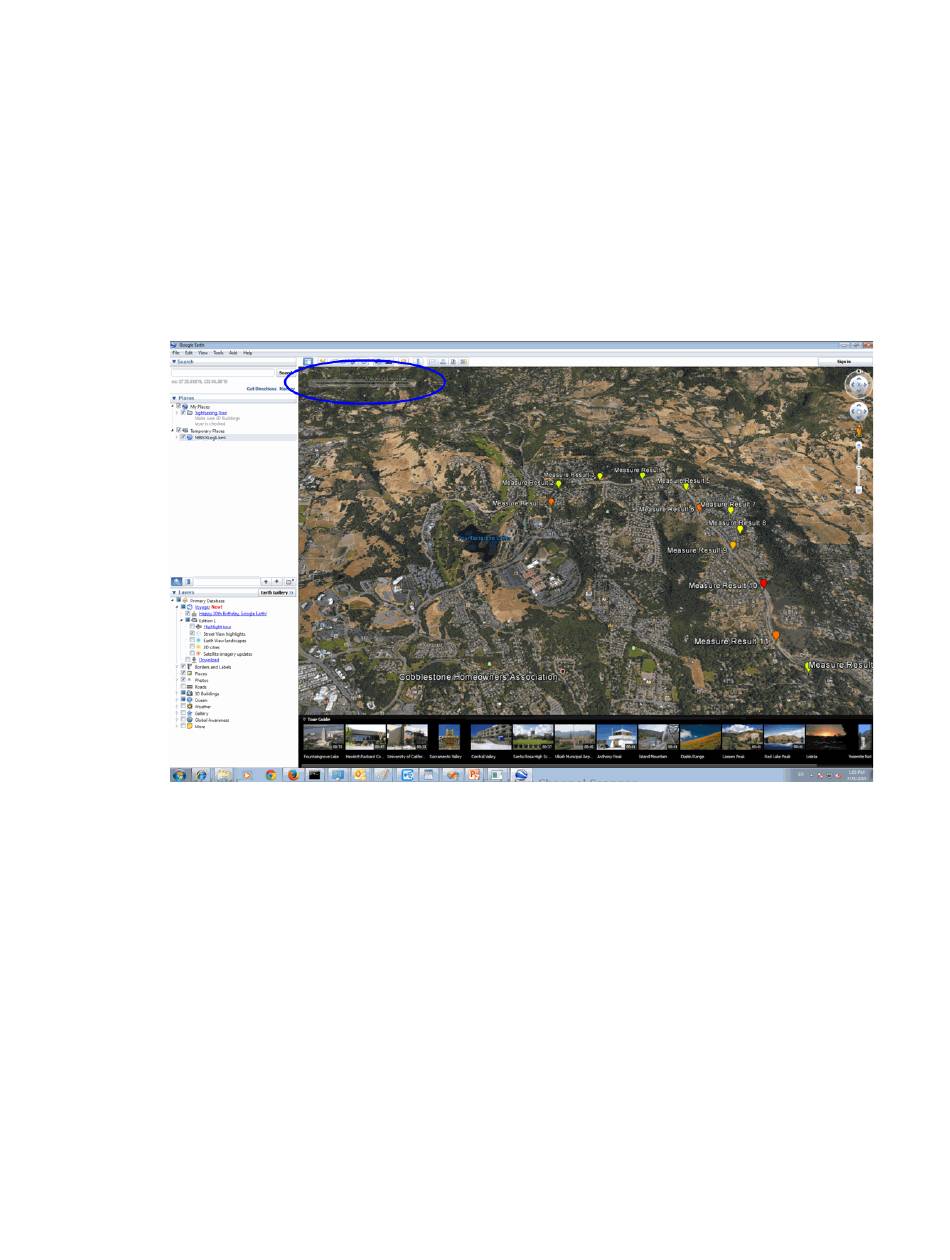Expand the Gallery layer tree node
The width and height of the screenshot is (950, 1260).
click(177, 713)
